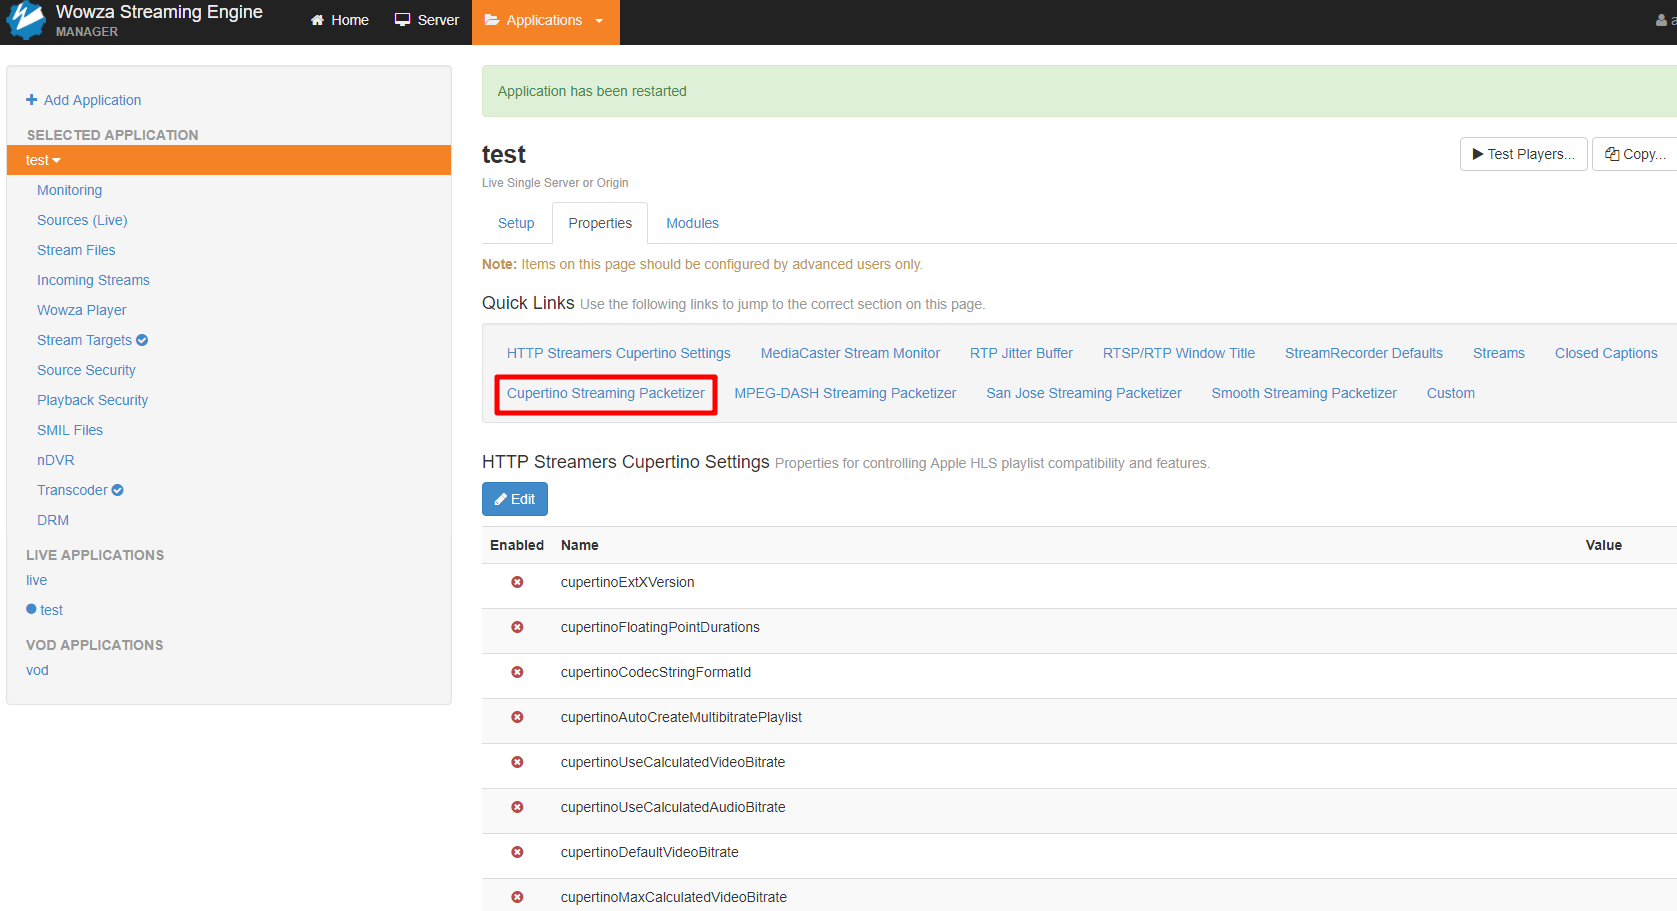Open Source Security in the sidebar

86,370
